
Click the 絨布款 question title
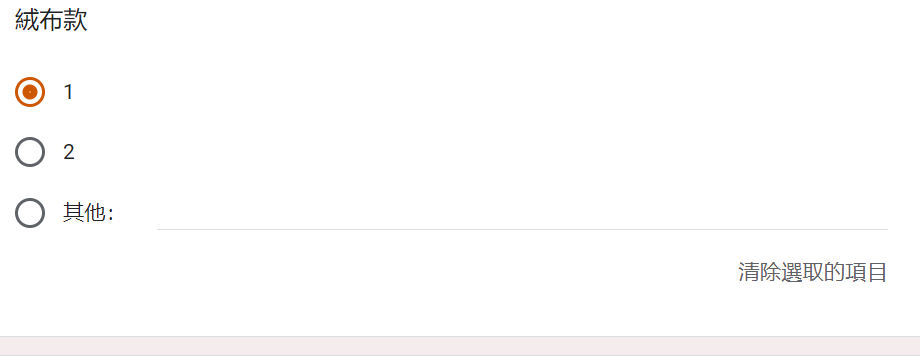52,21
